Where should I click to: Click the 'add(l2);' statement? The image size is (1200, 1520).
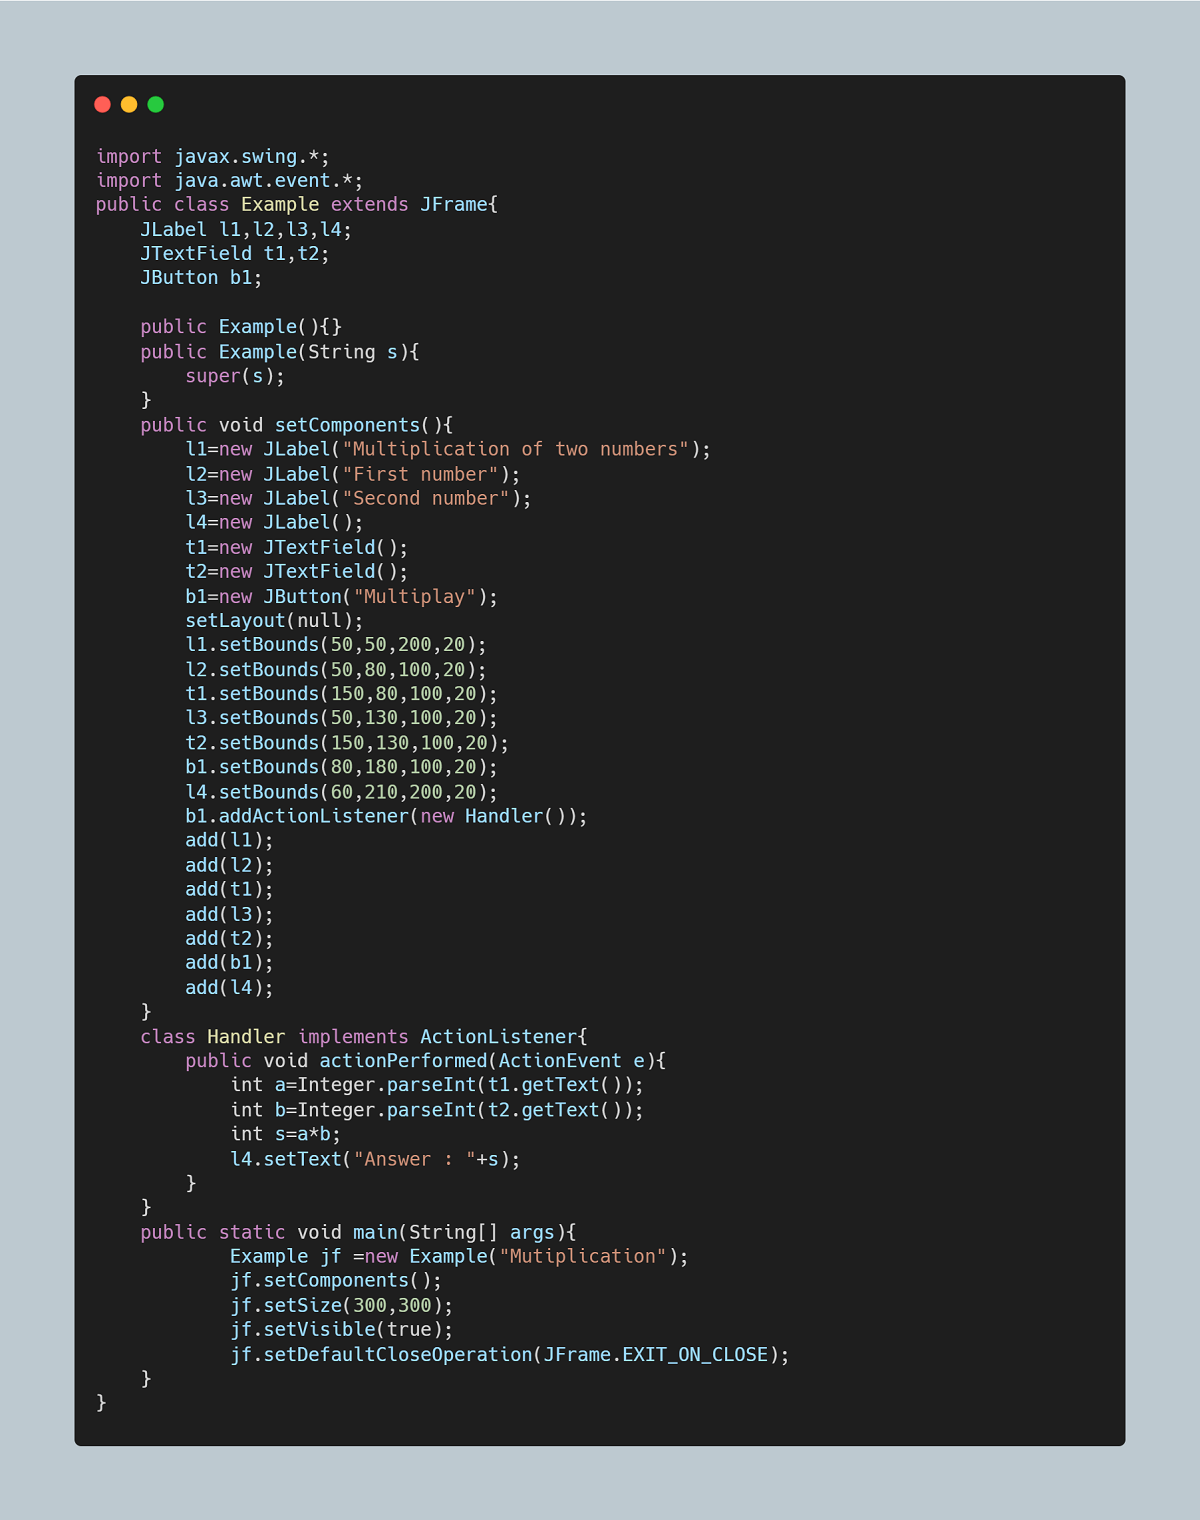click(229, 865)
